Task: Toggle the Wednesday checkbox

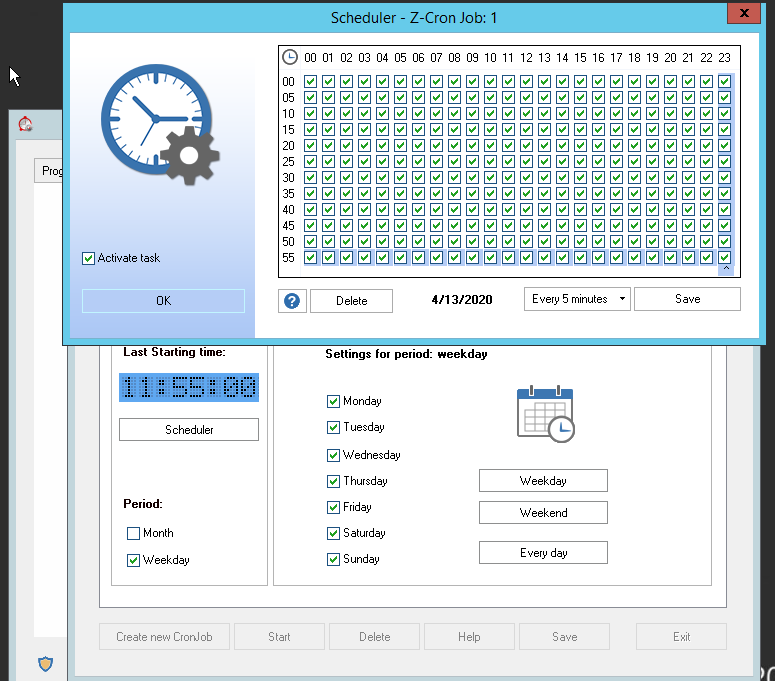Action: click(333, 455)
